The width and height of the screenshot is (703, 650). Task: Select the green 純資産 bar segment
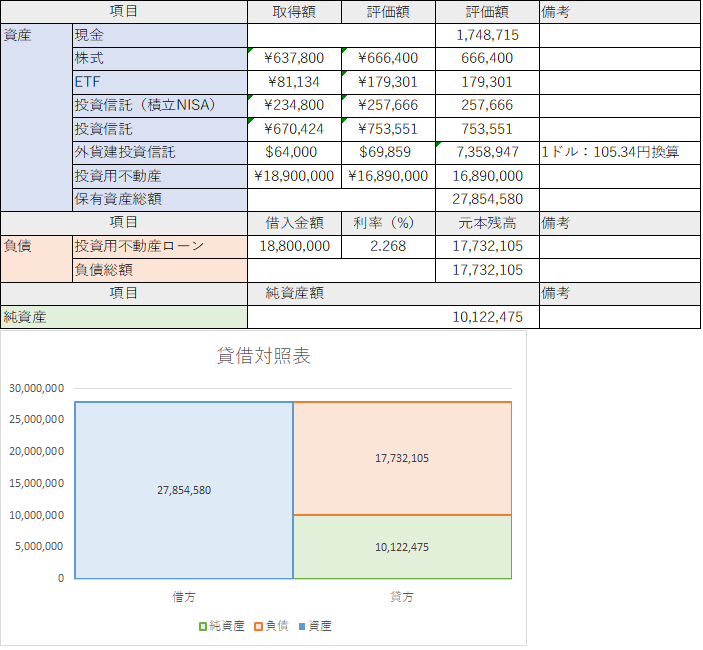(x=402, y=547)
